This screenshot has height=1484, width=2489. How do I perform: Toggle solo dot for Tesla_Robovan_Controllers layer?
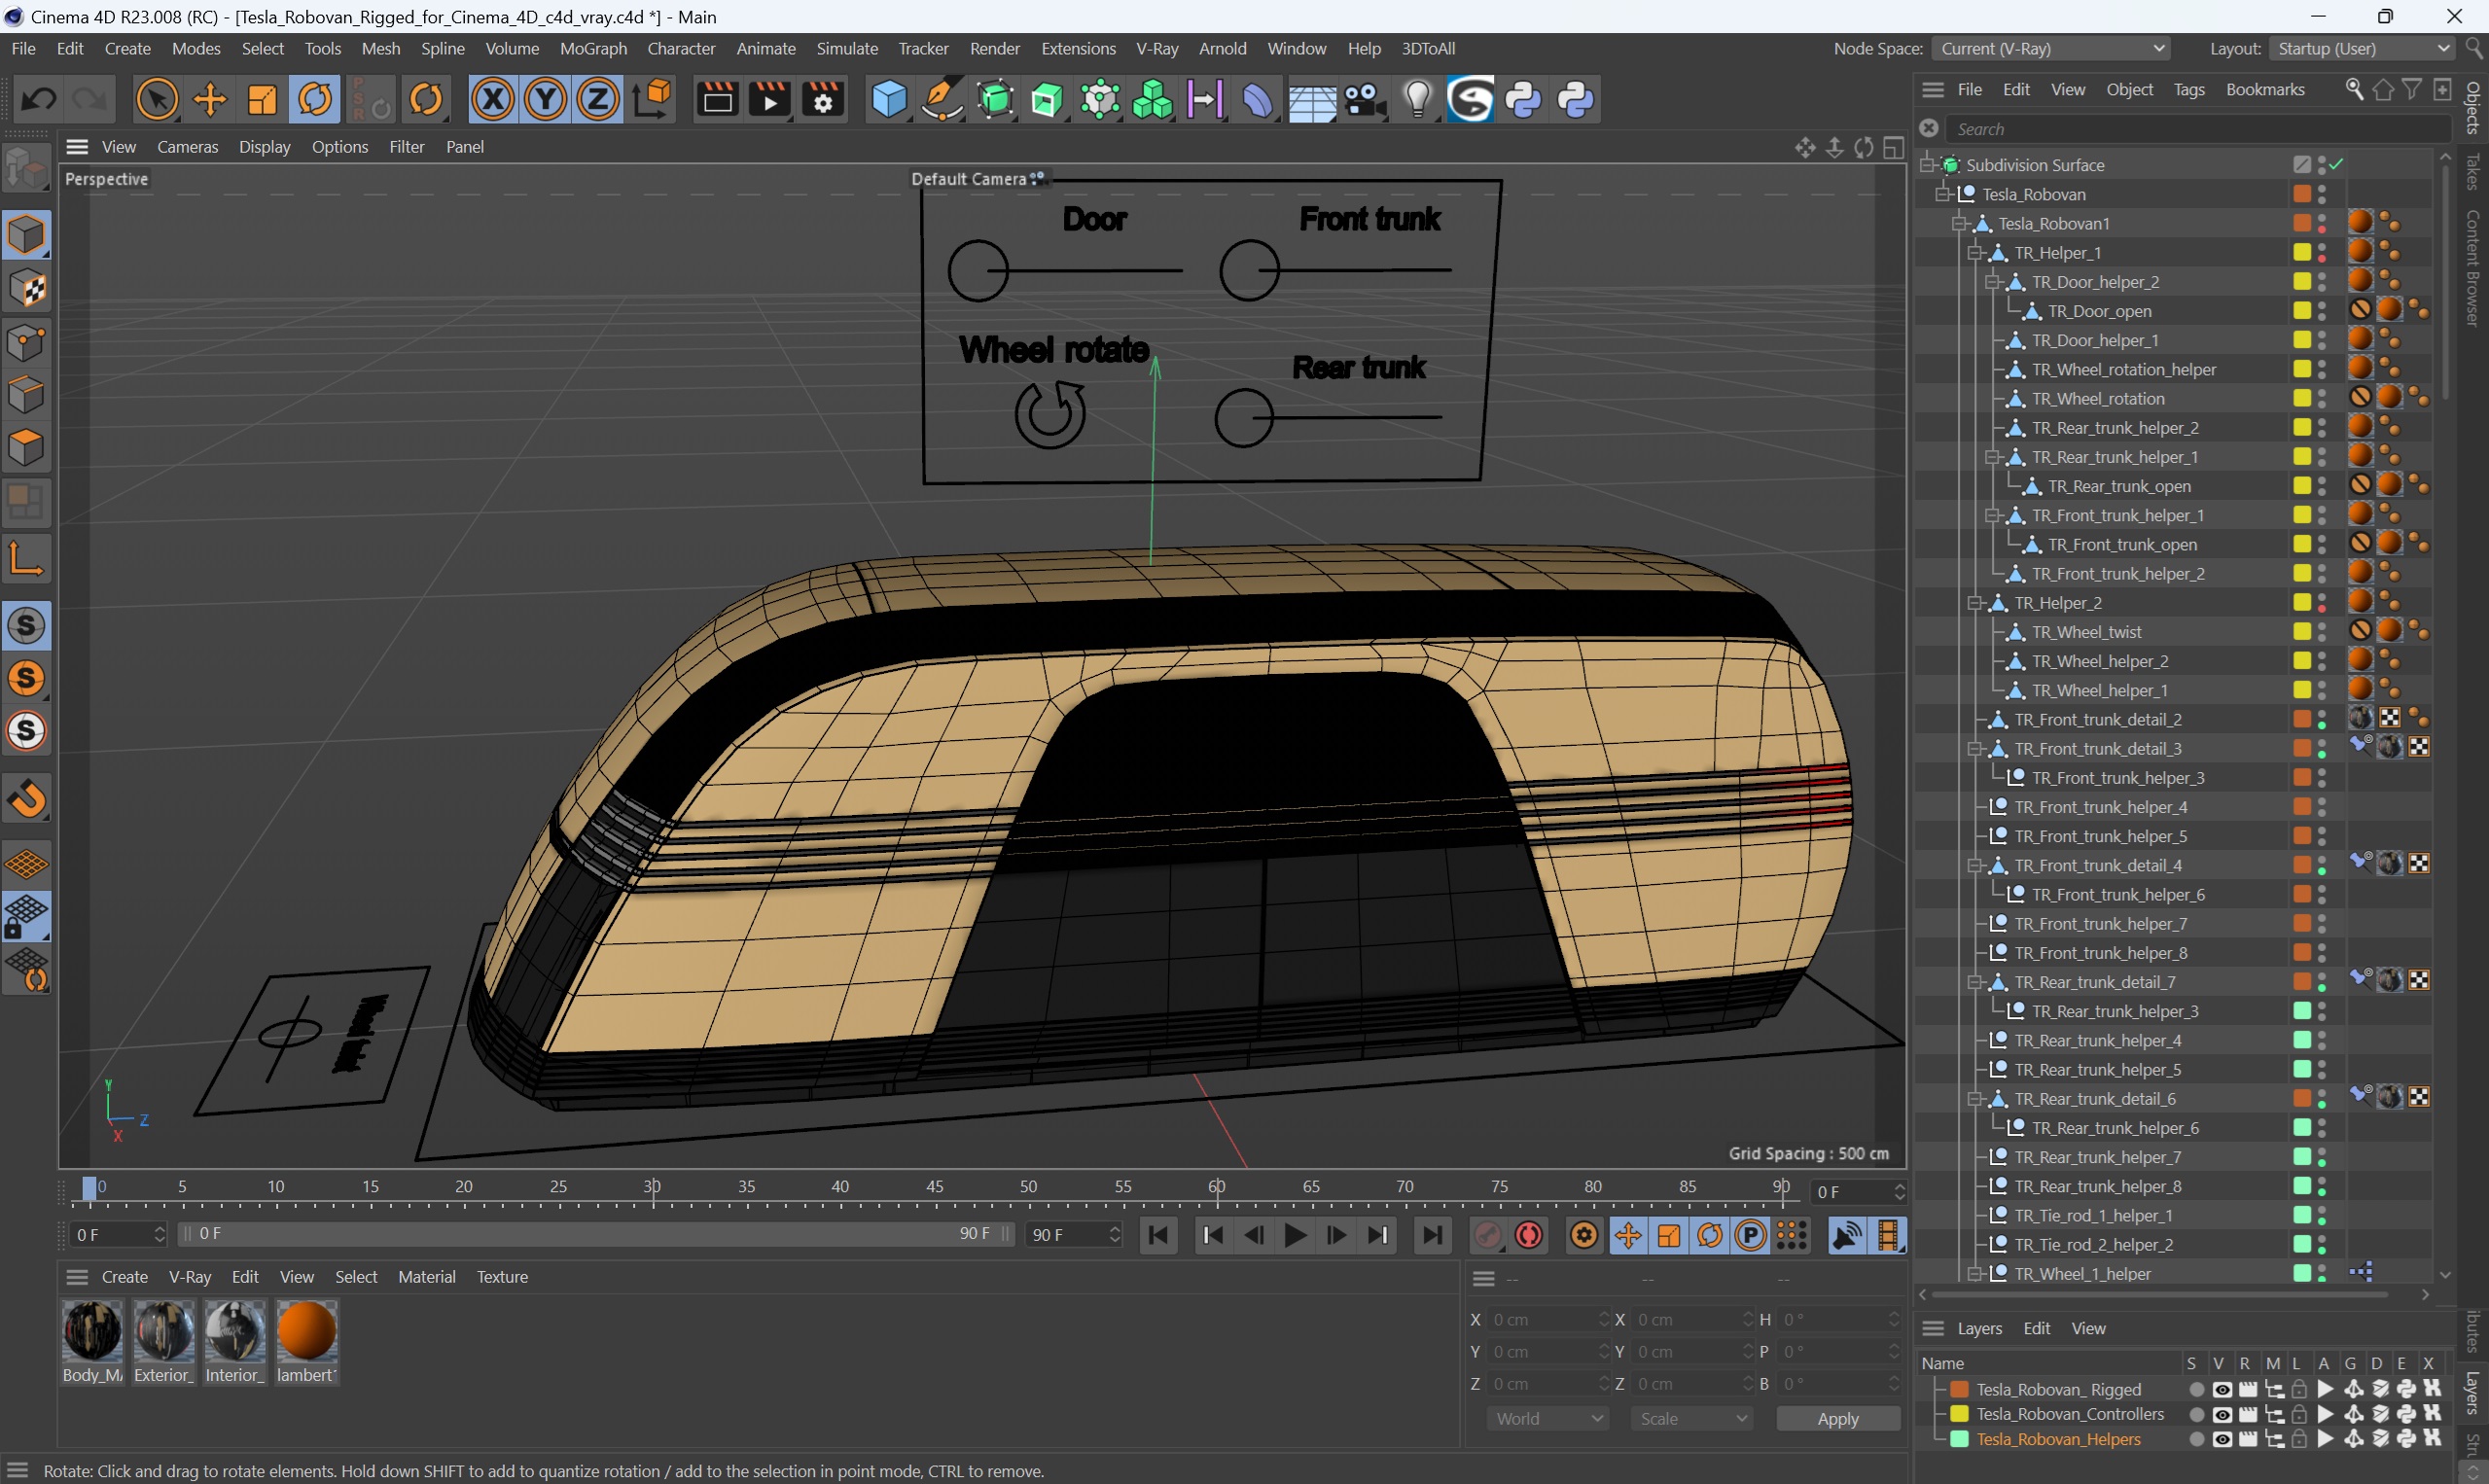pyautogui.click(x=2195, y=1415)
